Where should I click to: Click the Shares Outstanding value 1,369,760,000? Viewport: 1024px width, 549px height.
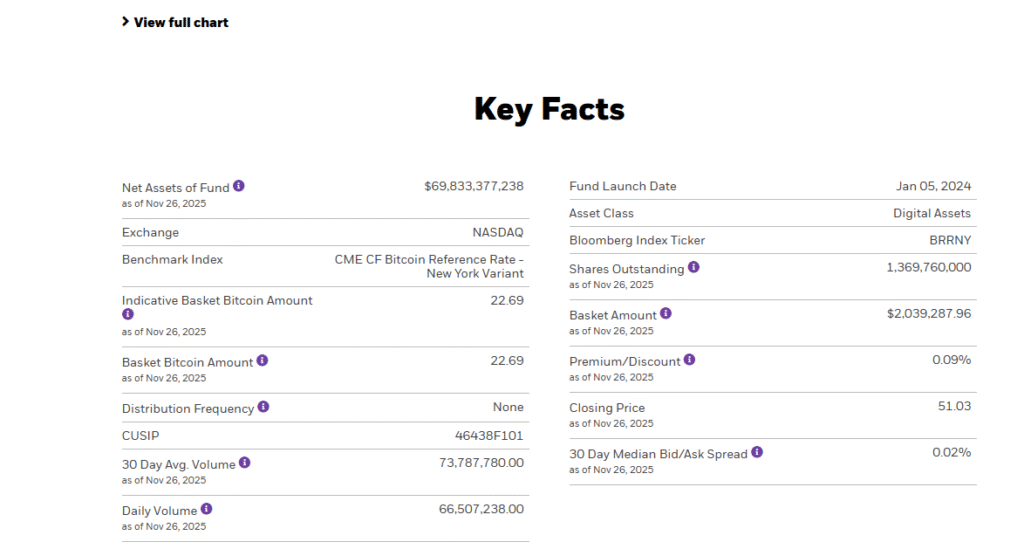pyautogui.click(x=928, y=267)
